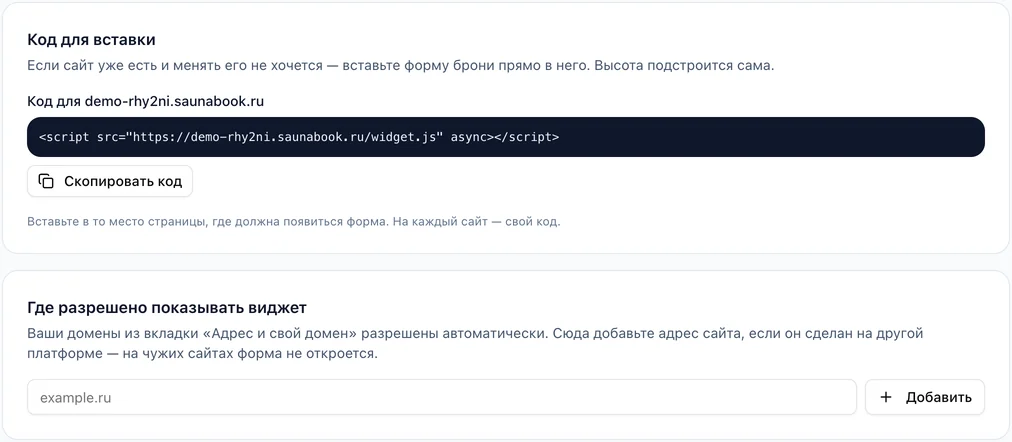
Task: Click description starting Если сайт уже есть
Action: coord(400,66)
